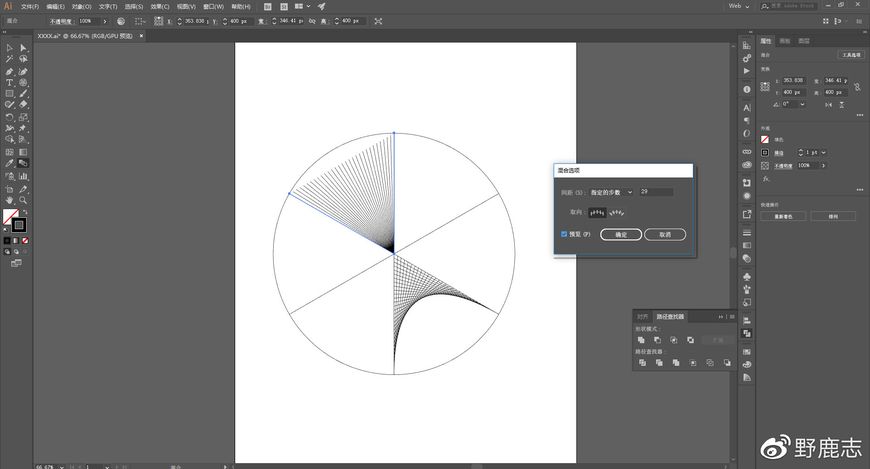
Task: Select the Column Graph tool
Action: click(x=23, y=176)
